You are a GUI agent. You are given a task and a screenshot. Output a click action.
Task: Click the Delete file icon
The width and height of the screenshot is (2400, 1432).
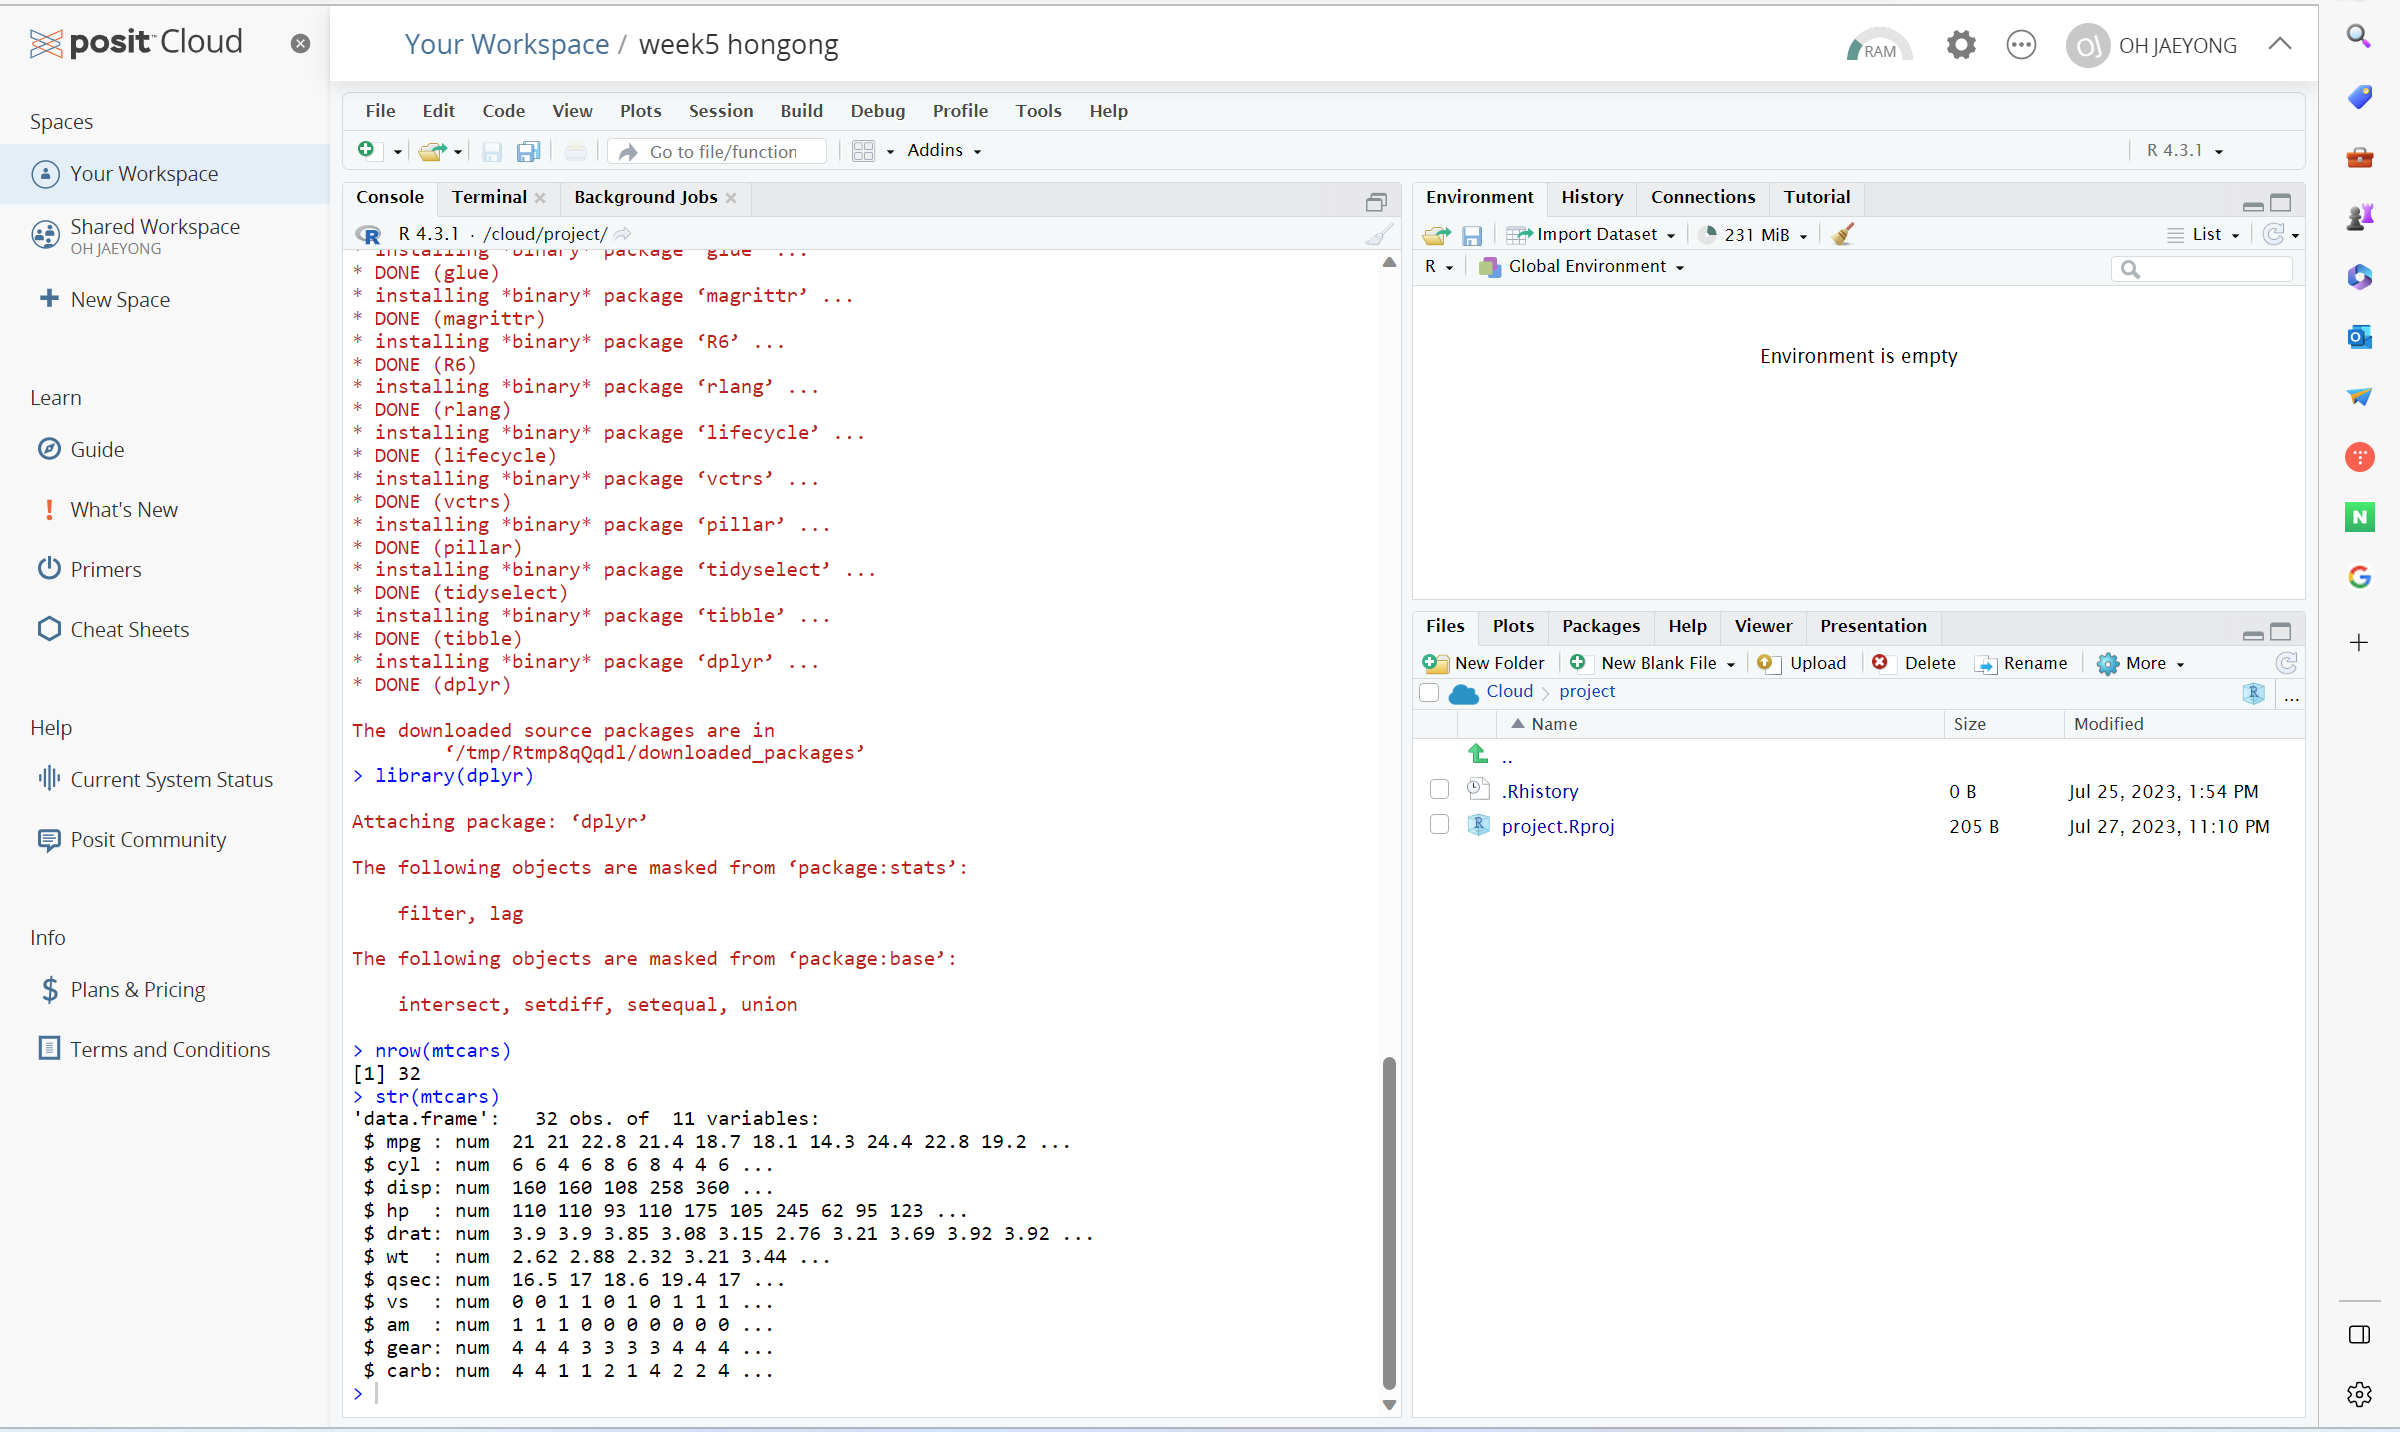pos(1880,663)
